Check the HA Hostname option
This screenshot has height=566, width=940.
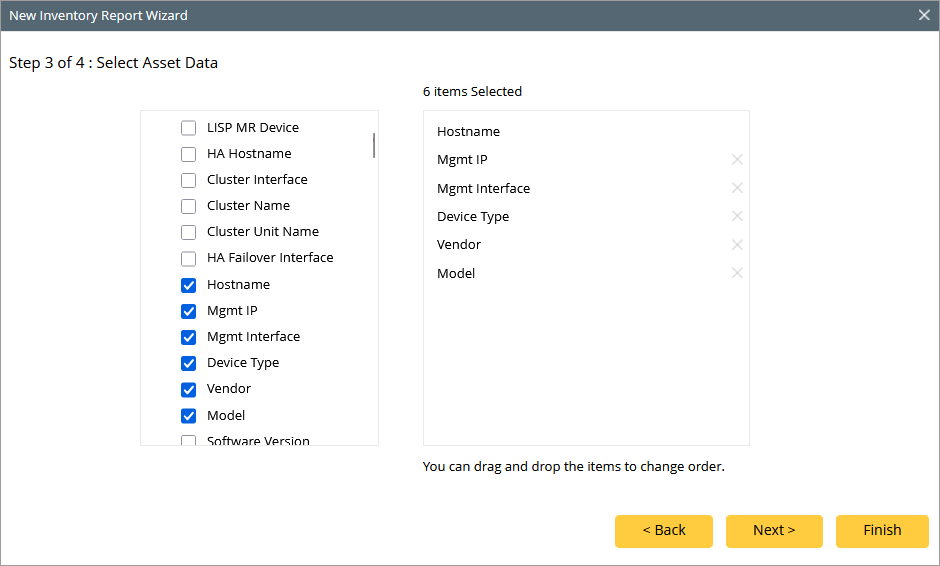coord(188,154)
